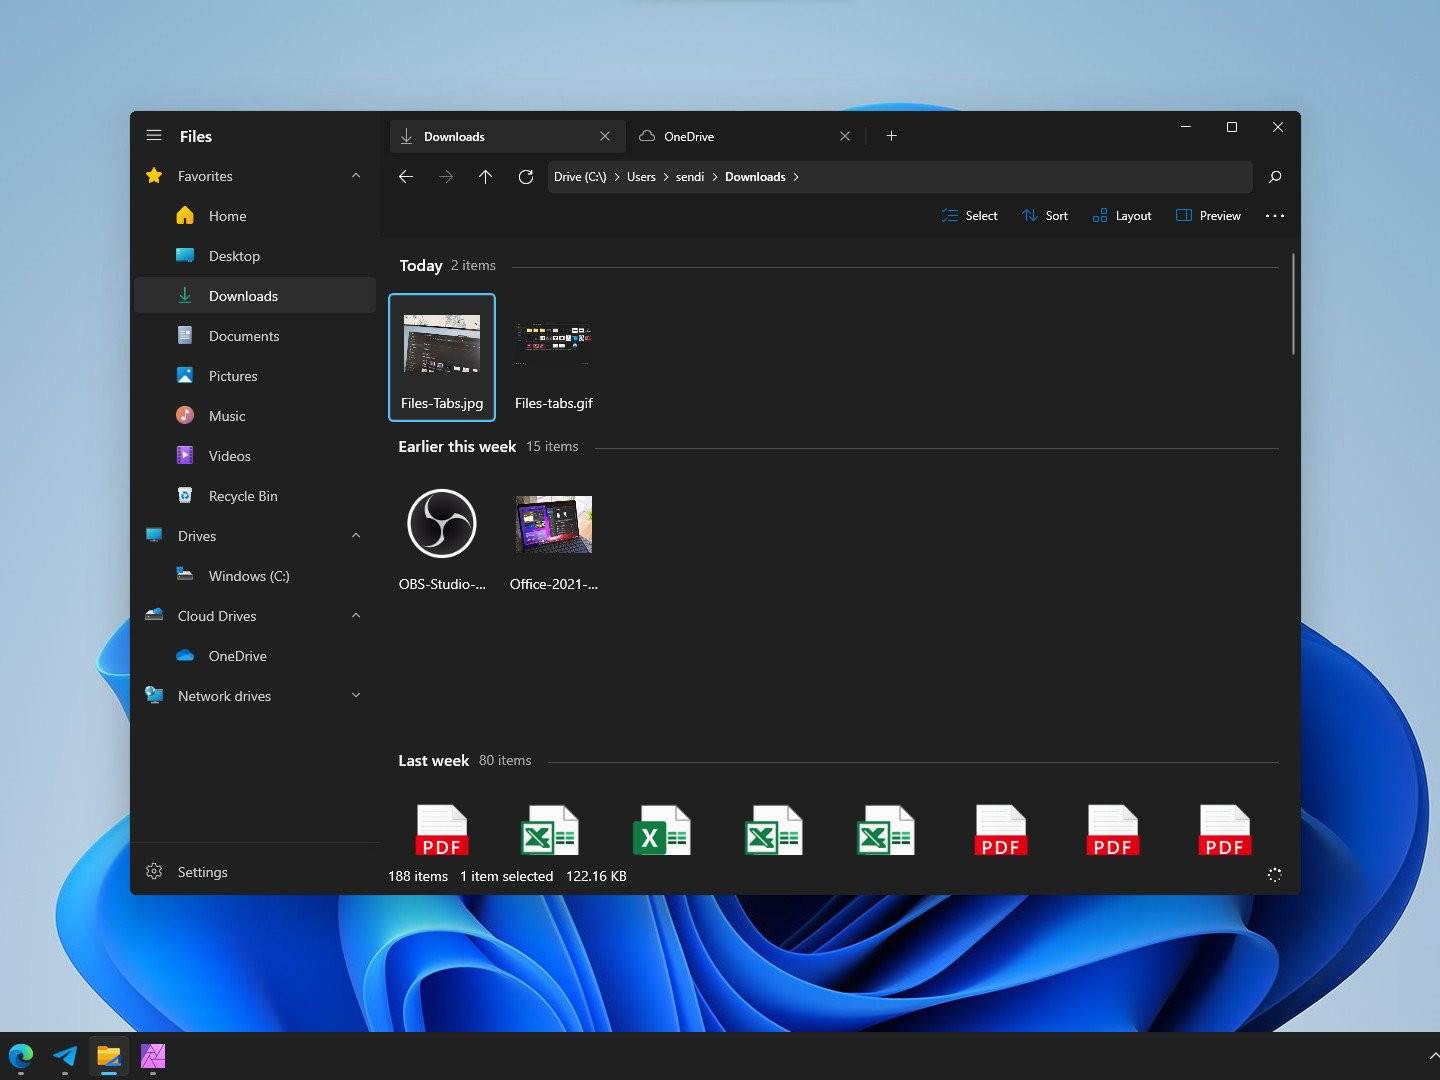Screen dimensions: 1440x1080
Task: Collapse the Drives section
Action: coord(356,536)
